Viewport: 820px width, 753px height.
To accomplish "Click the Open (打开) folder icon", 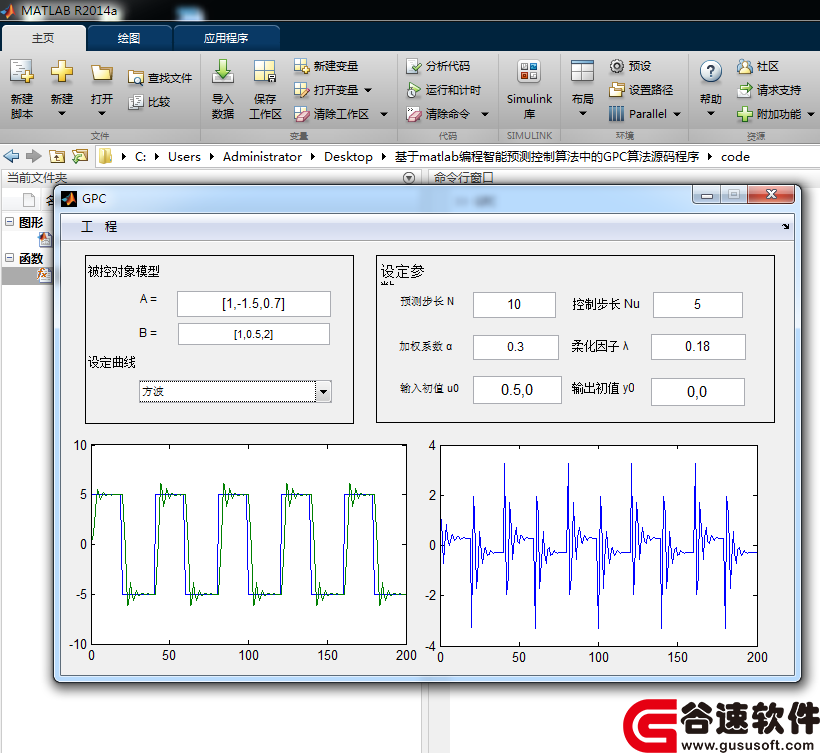I will (101, 72).
